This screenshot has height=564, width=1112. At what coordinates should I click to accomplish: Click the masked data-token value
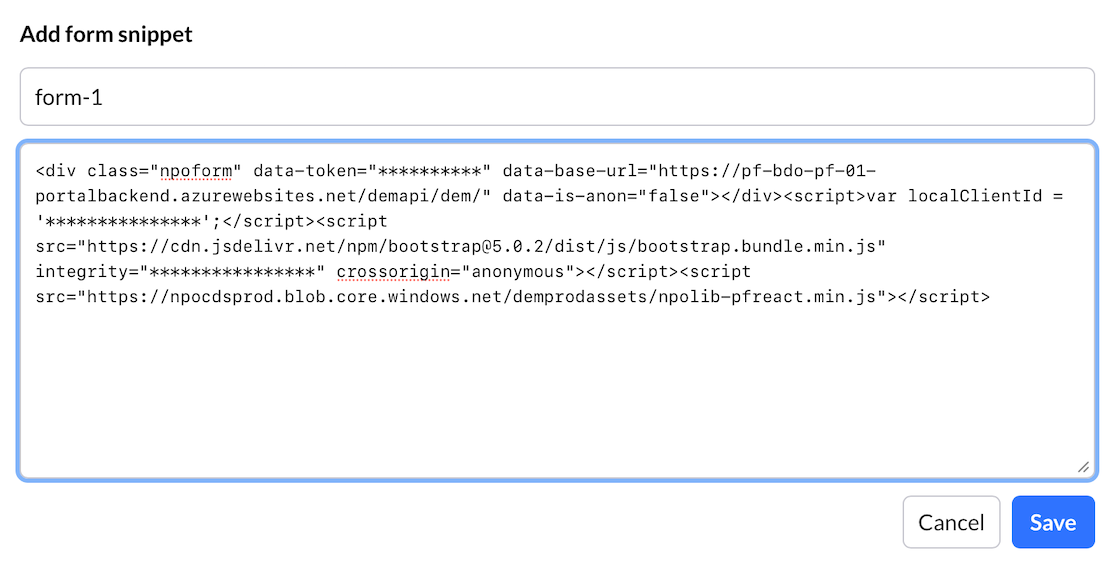pos(426,170)
